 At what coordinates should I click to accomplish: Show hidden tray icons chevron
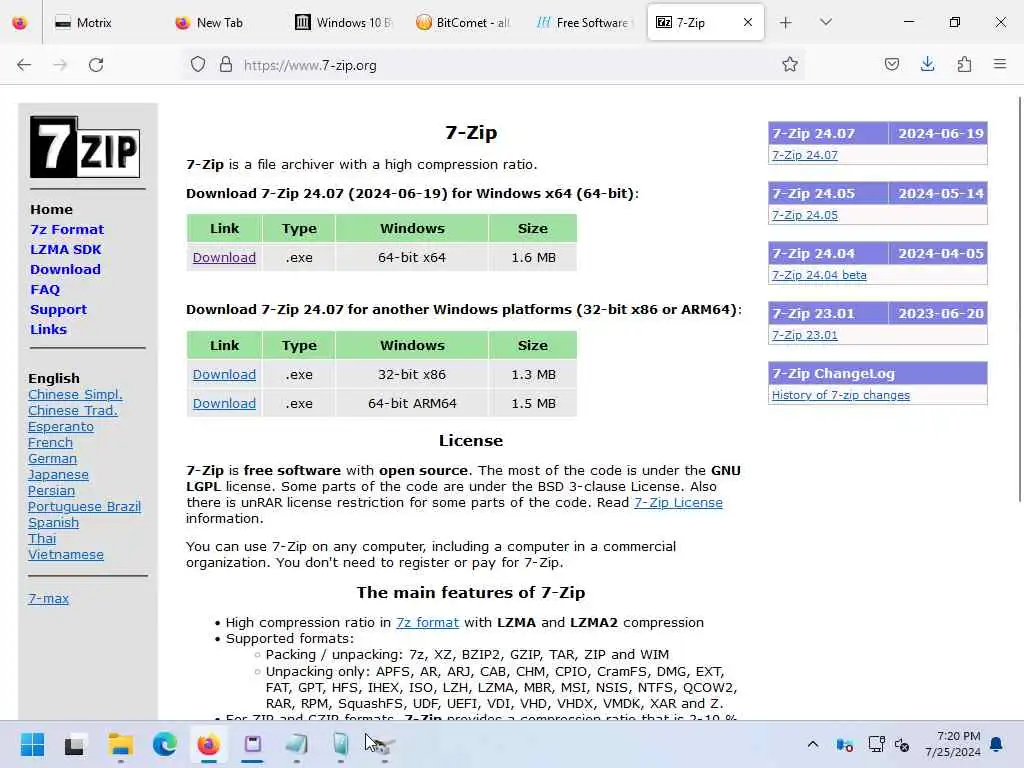point(812,744)
